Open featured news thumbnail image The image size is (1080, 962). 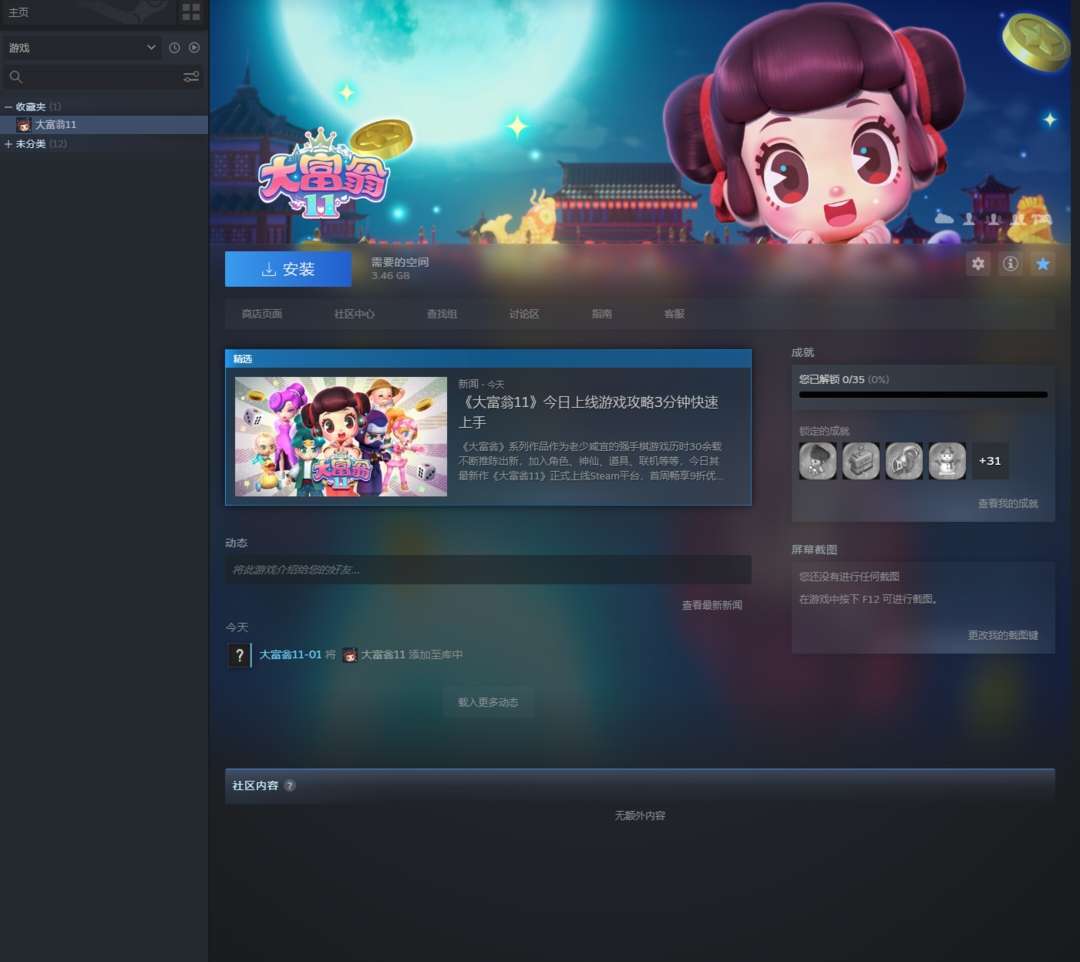[x=341, y=437]
